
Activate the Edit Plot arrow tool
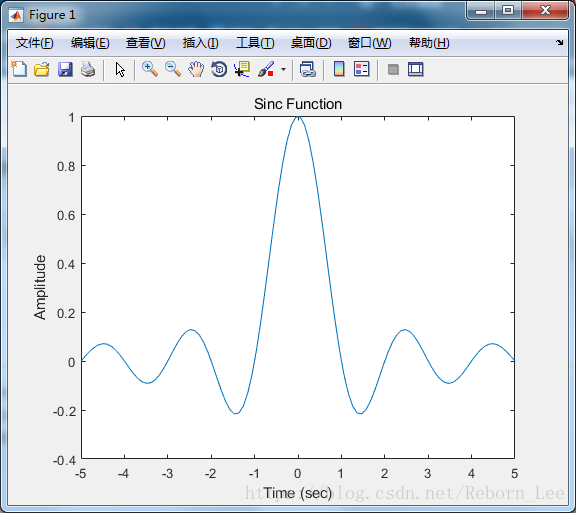[120, 69]
